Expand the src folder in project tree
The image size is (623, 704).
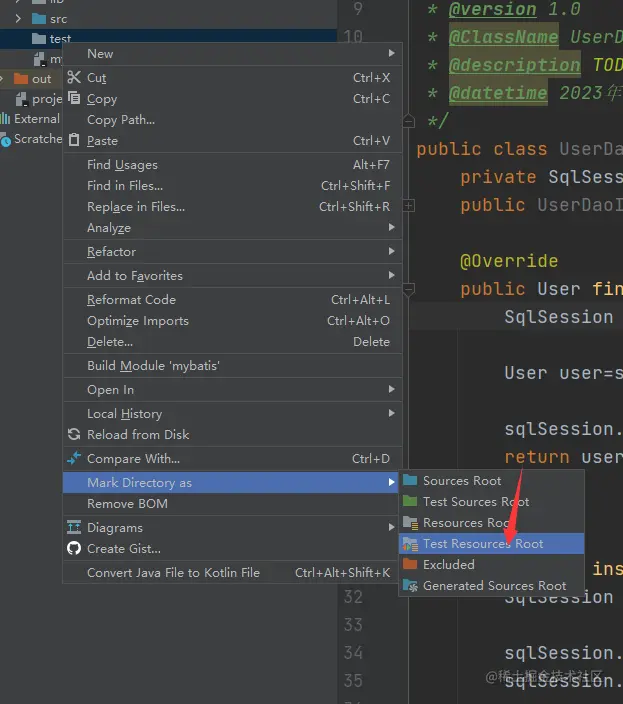[18, 19]
